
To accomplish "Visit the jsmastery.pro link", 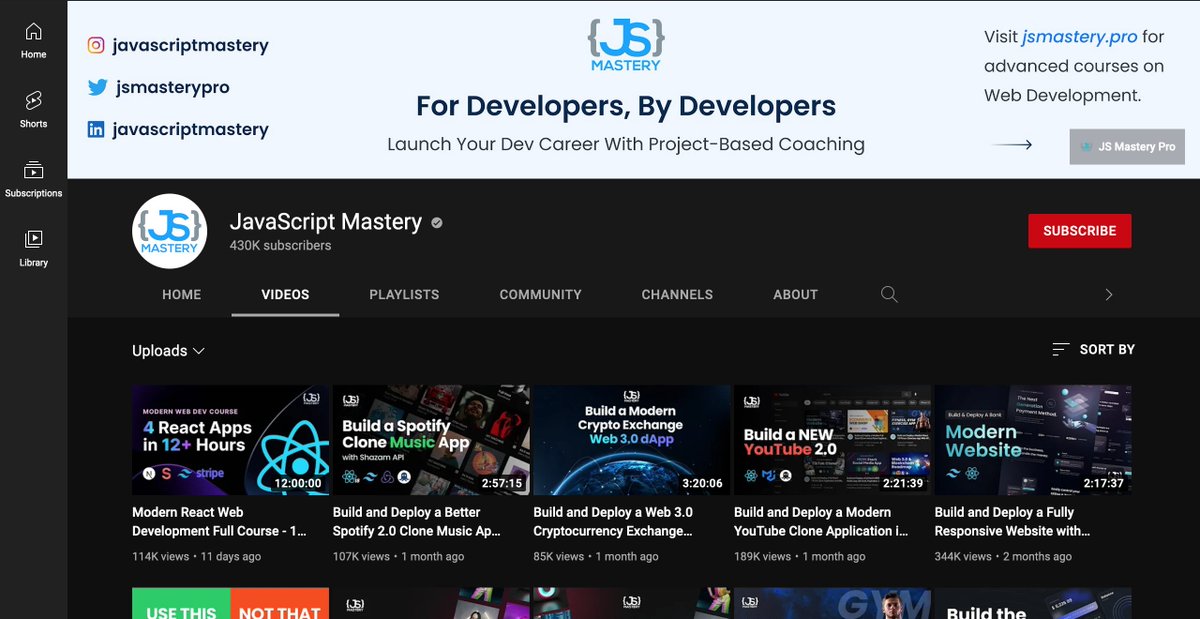I will point(1078,36).
